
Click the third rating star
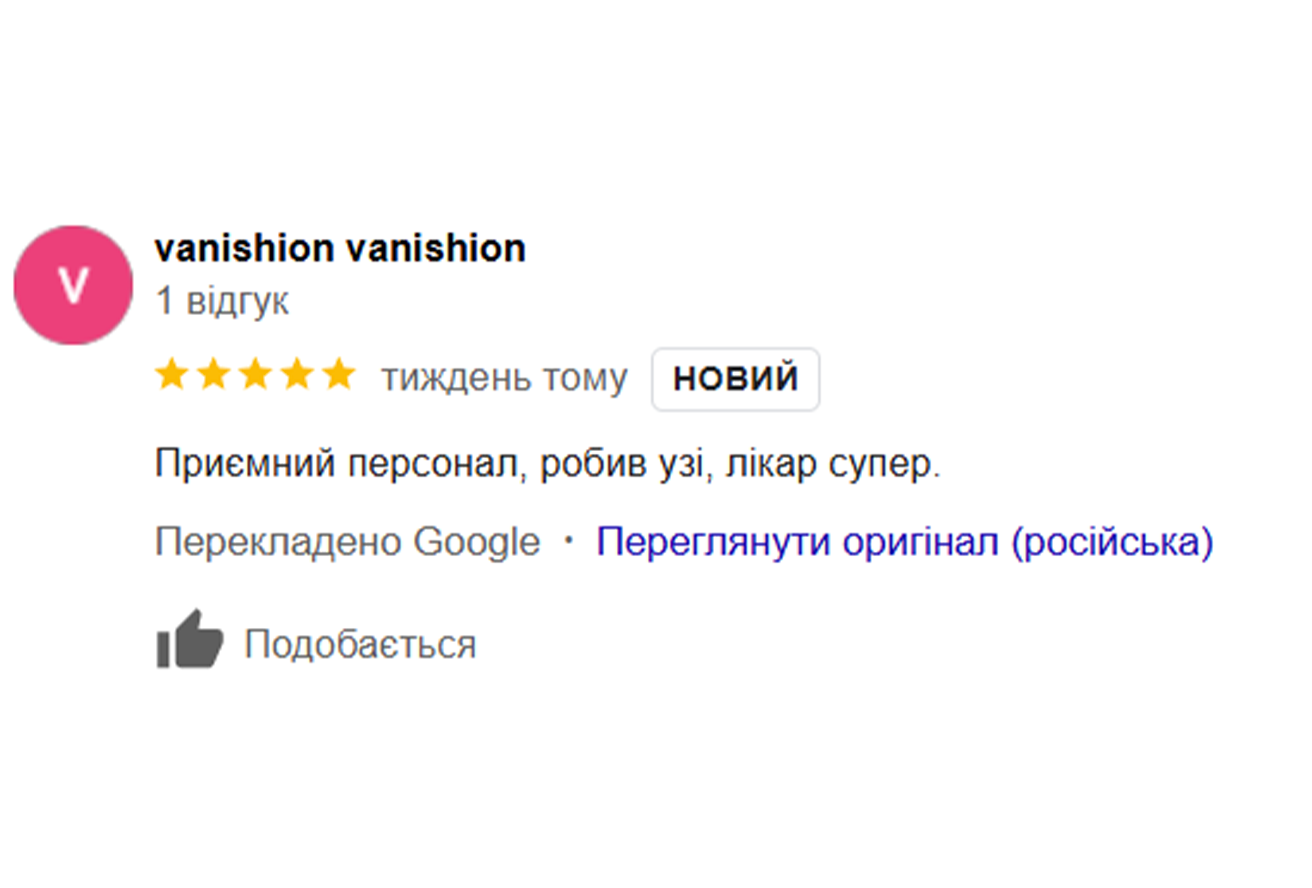(x=256, y=376)
